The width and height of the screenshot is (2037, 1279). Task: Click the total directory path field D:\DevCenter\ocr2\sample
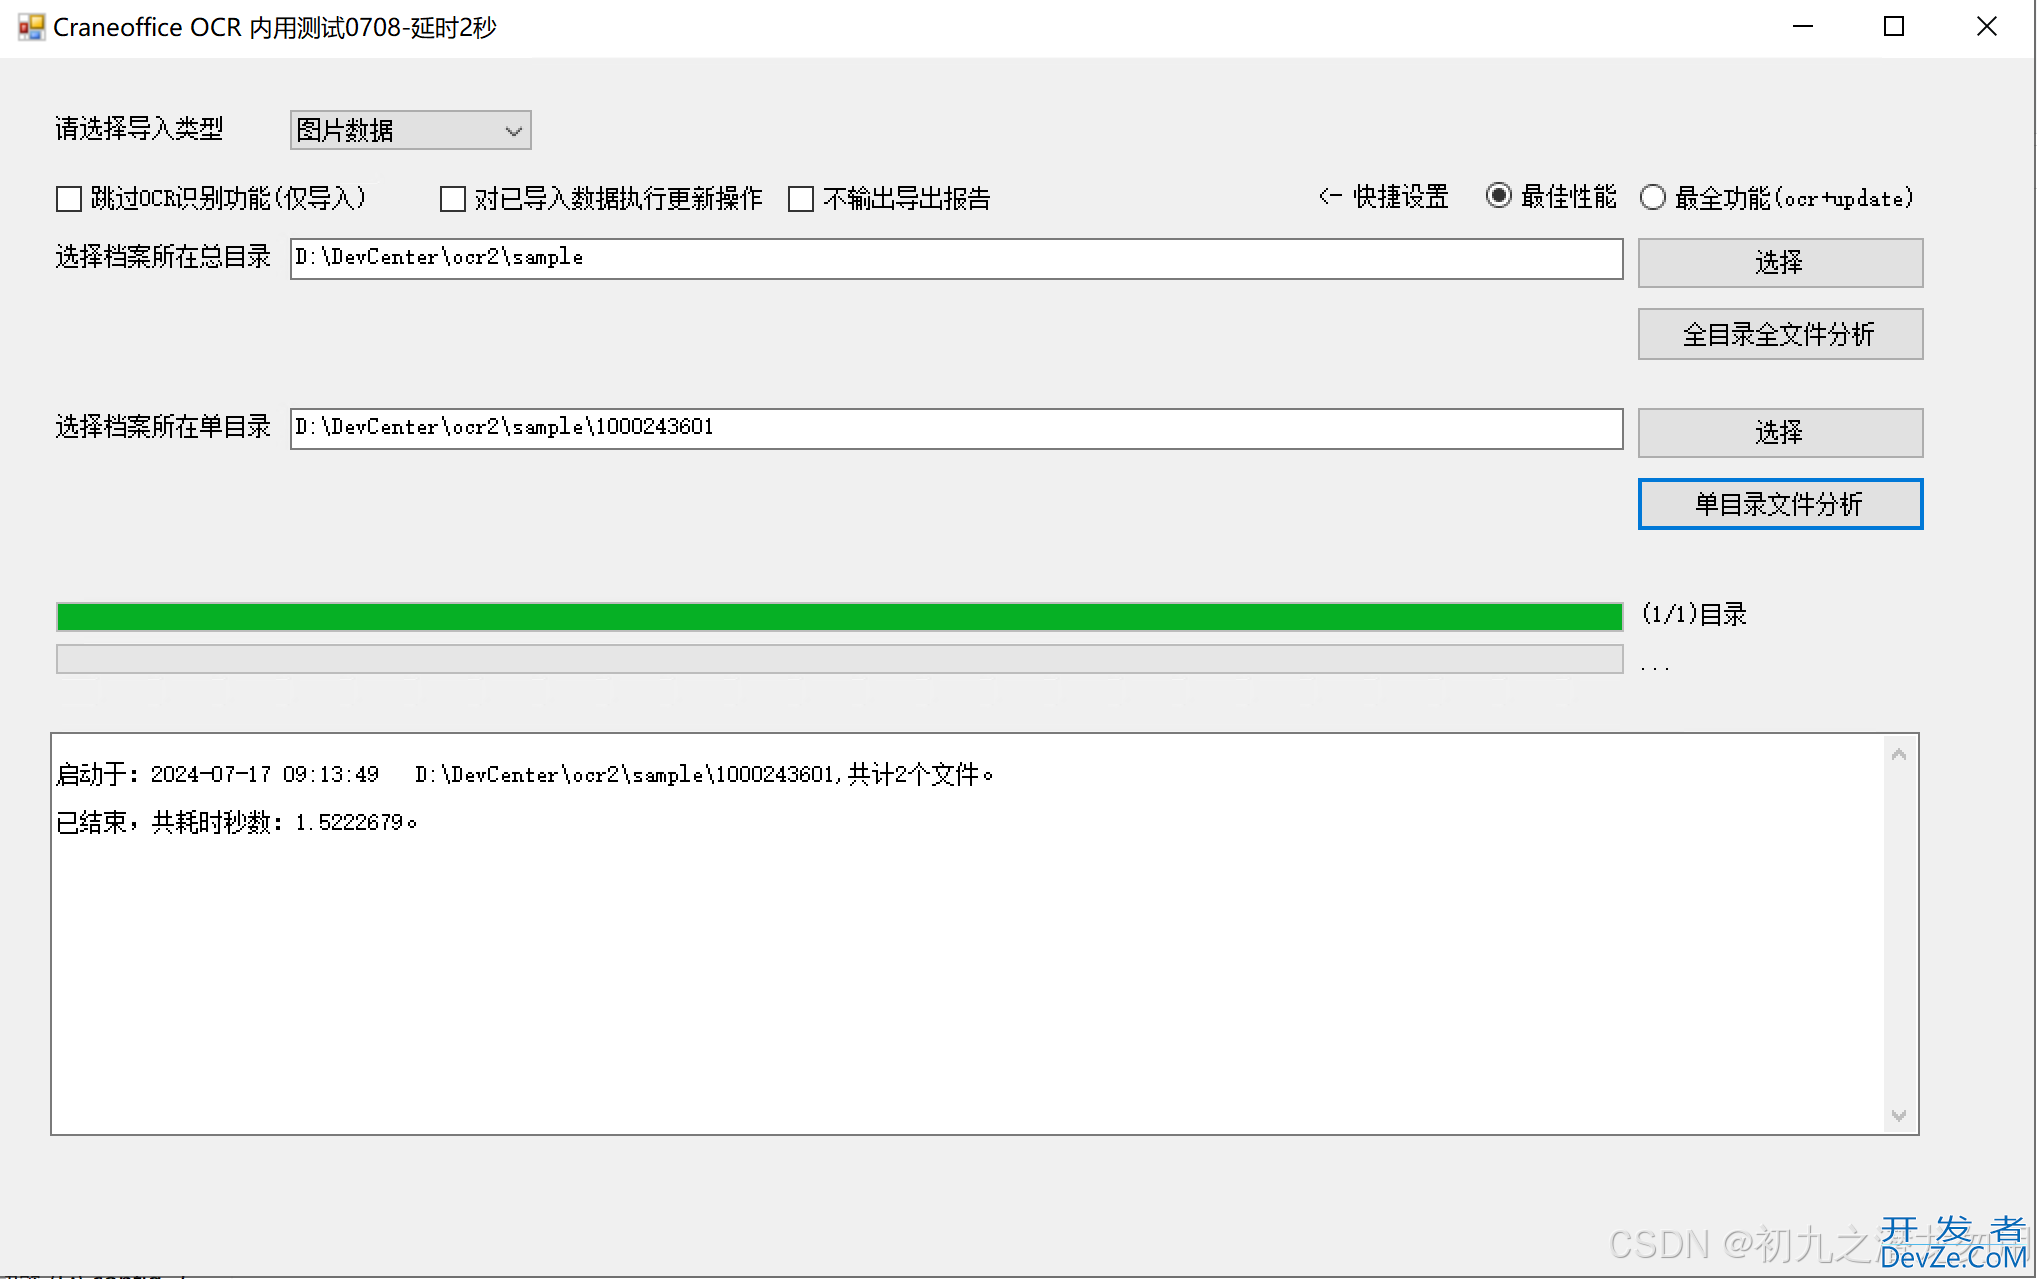pos(956,258)
